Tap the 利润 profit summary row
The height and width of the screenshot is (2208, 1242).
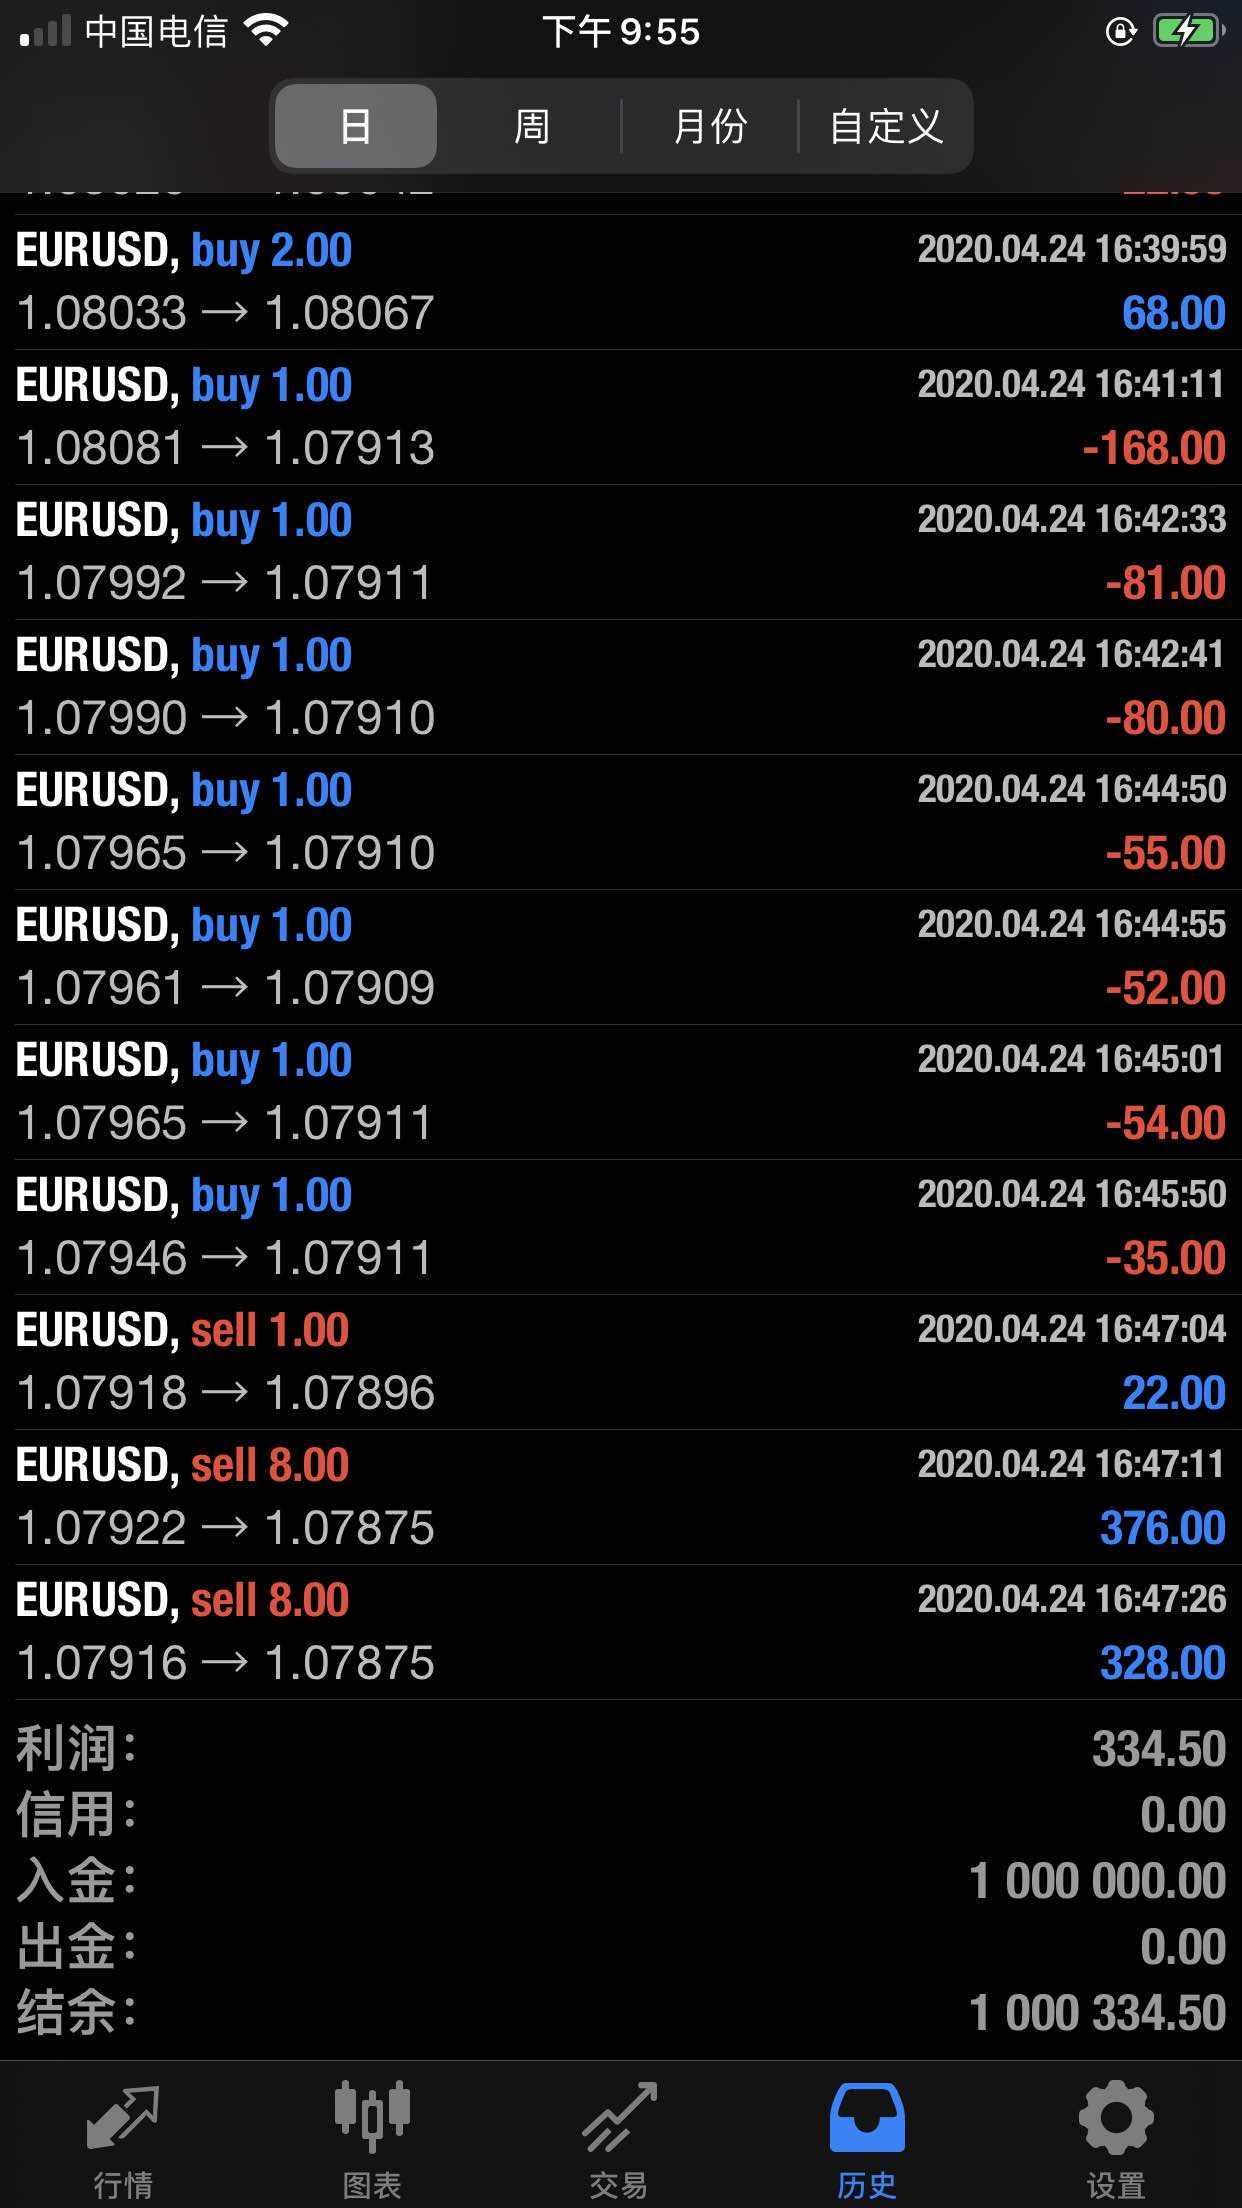point(620,1749)
